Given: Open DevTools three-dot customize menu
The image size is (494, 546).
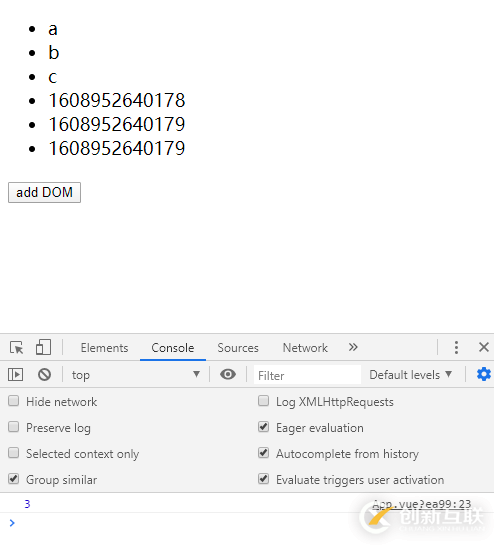Looking at the screenshot, I should pyautogui.click(x=456, y=348).
